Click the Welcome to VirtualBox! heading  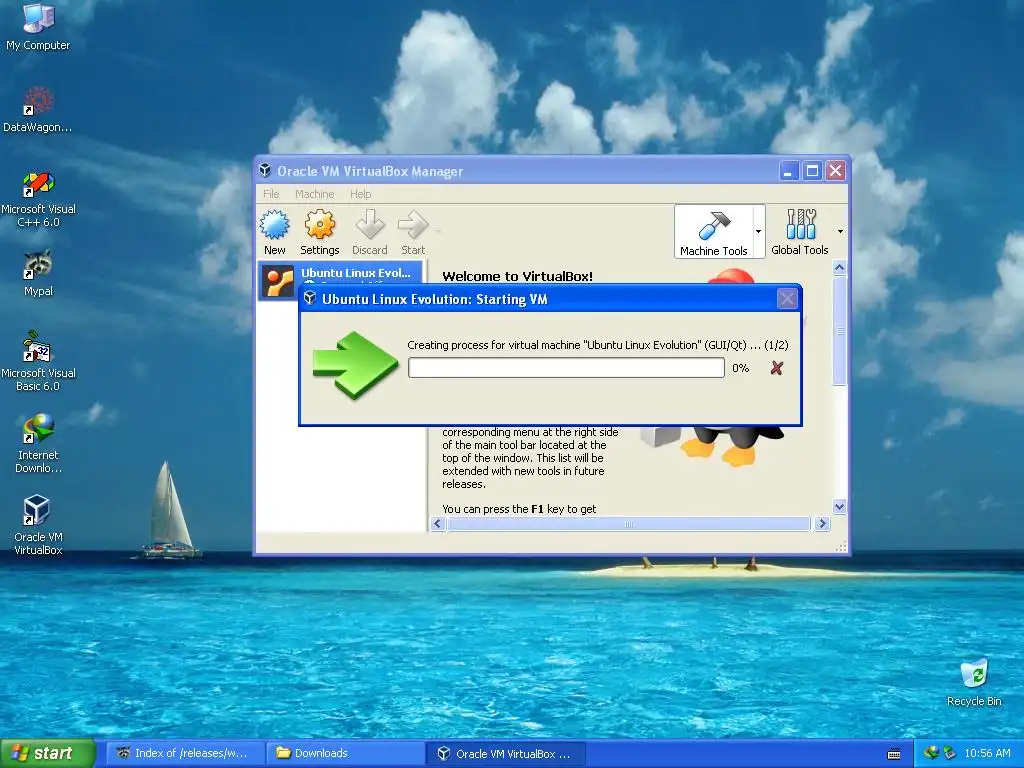point(517,276)
